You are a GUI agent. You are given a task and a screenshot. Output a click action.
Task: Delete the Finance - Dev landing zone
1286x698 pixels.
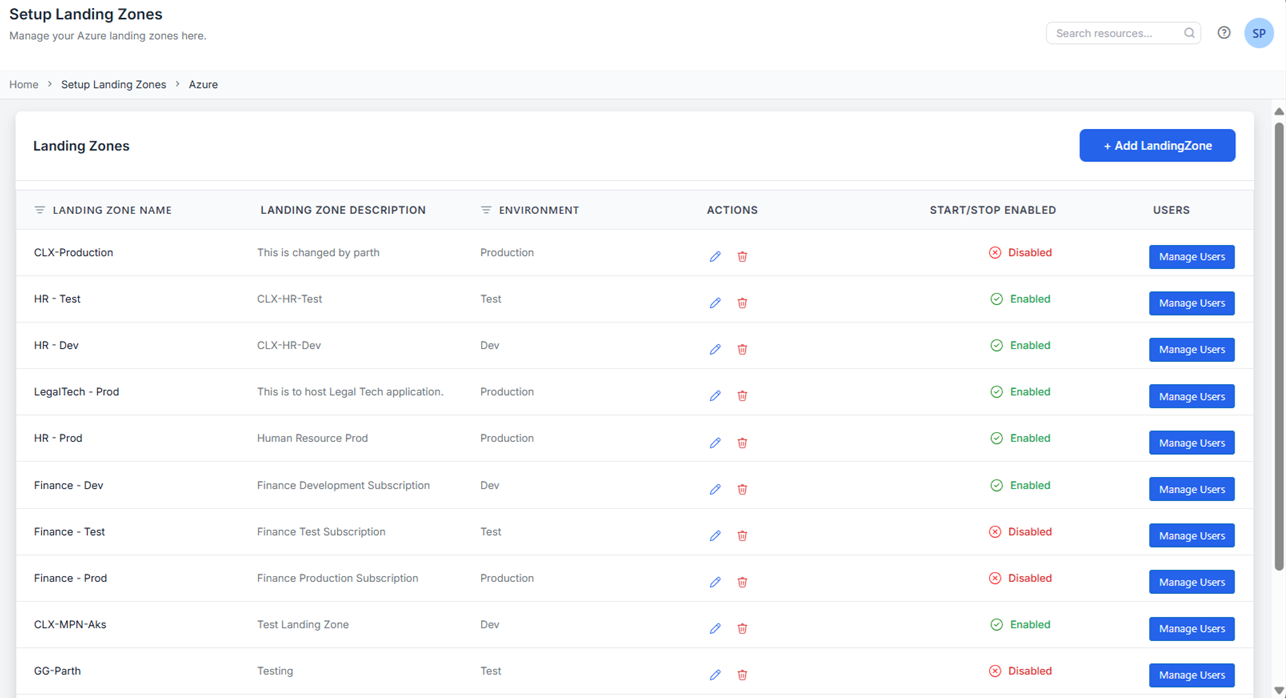tap(742, 489)
